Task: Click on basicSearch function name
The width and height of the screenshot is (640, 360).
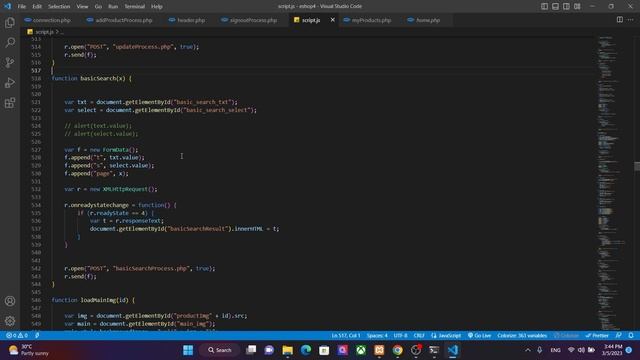Action: (x=98, y=78)
